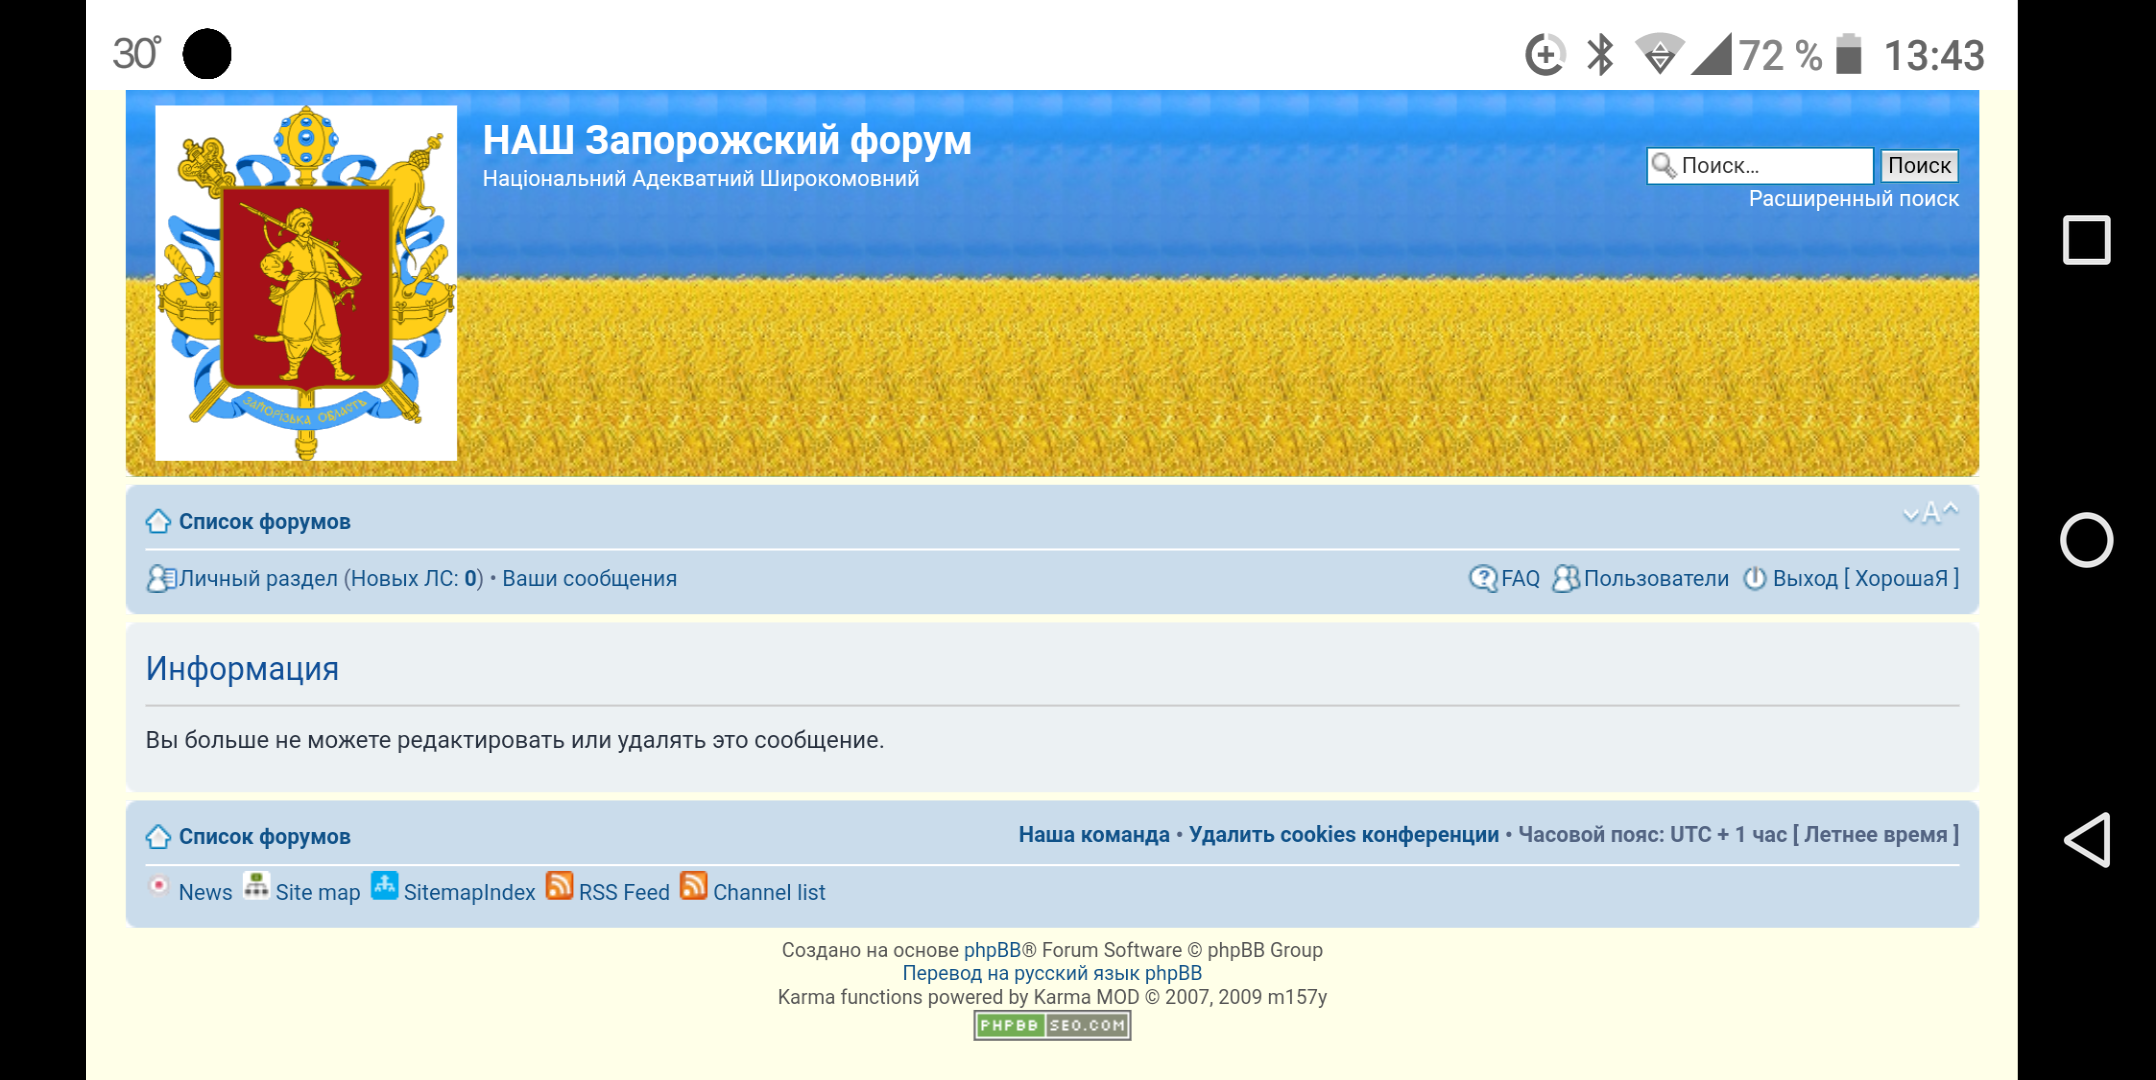Tap the Channel list feed icon

click(693, 887)
